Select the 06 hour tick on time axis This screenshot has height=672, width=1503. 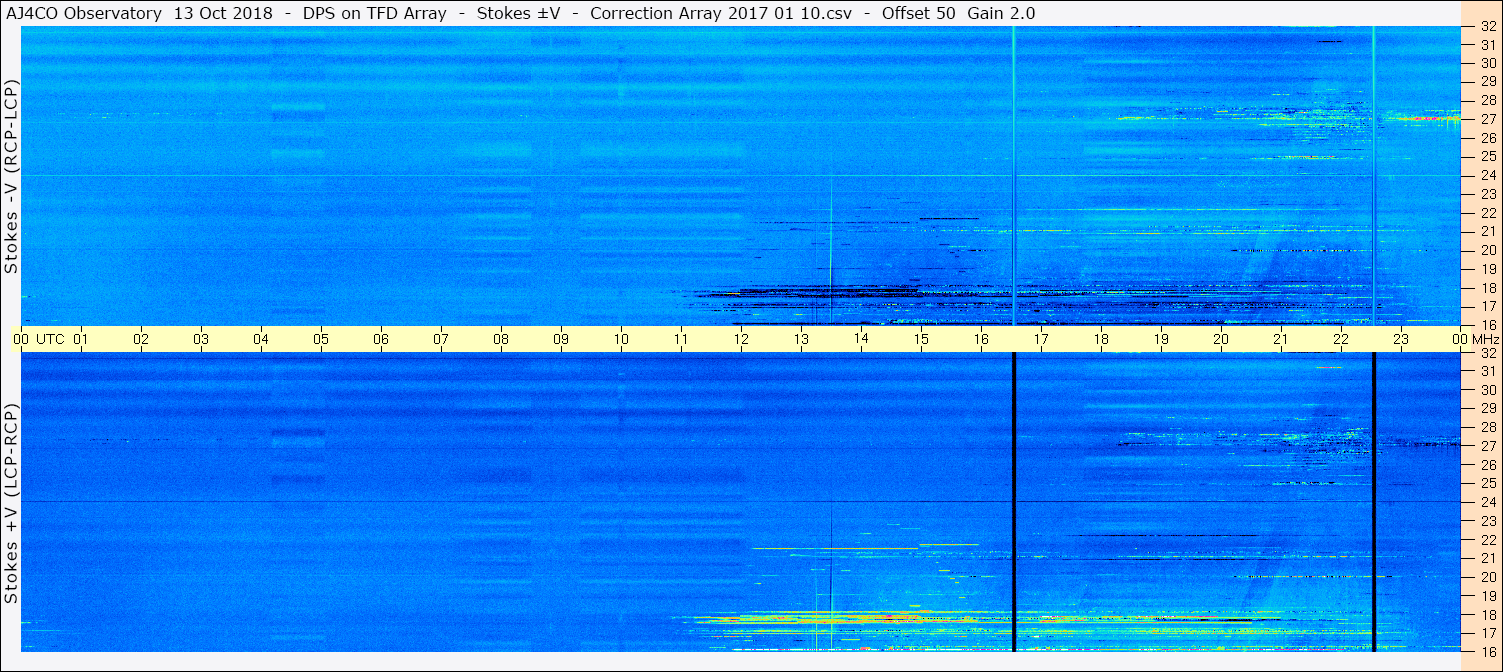point(381,339)
